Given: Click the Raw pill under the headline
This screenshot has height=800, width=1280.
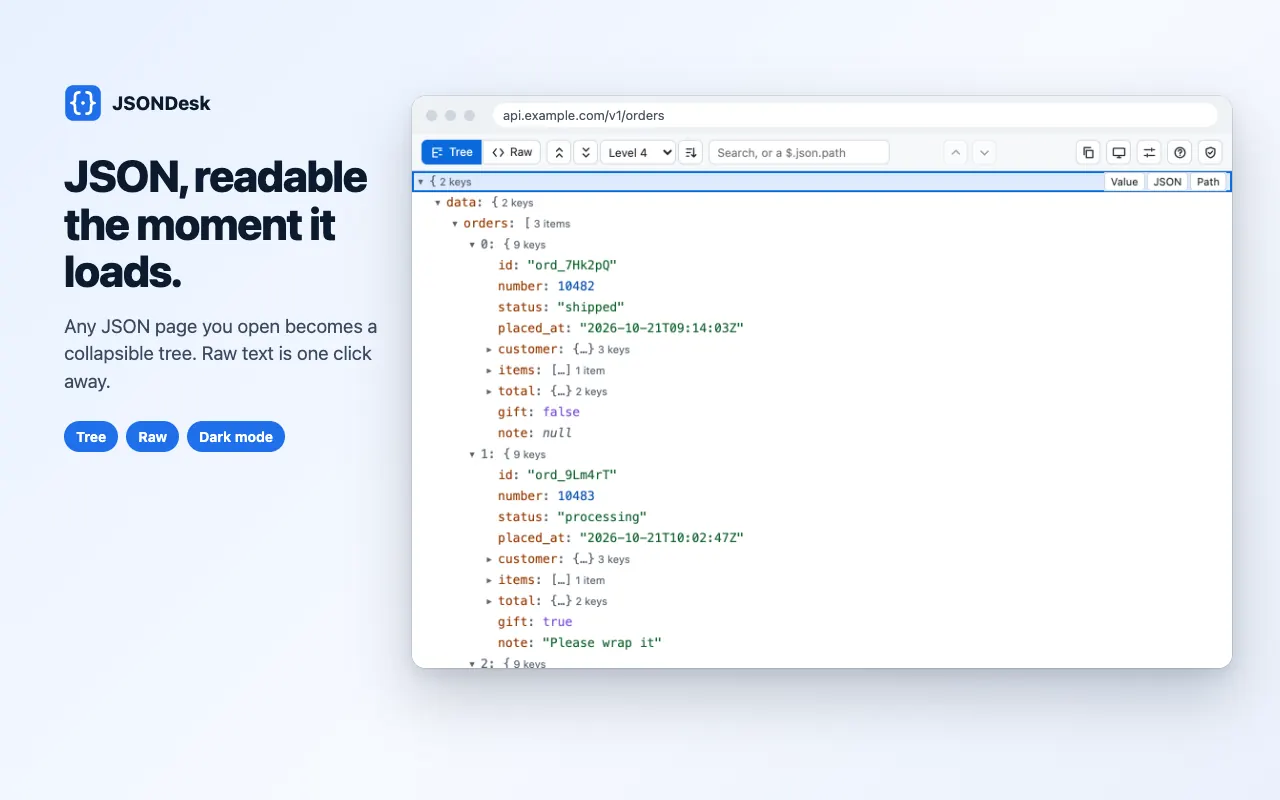Looking at the screenshot, I should [153, 437].
